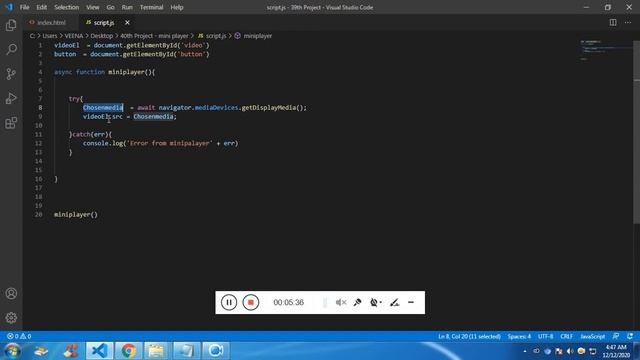Image resolution: width=640 pixels, height=360 pixels.
Task: Click the Split Editor icon
Action: [613, 22]
